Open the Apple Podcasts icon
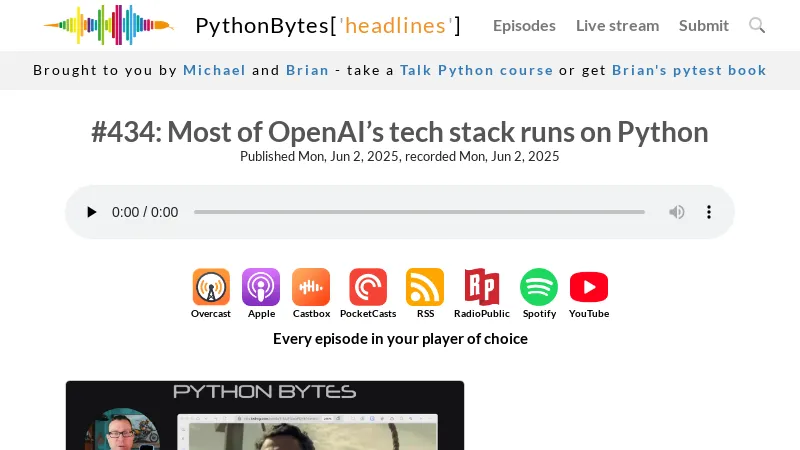 point(261,288)
